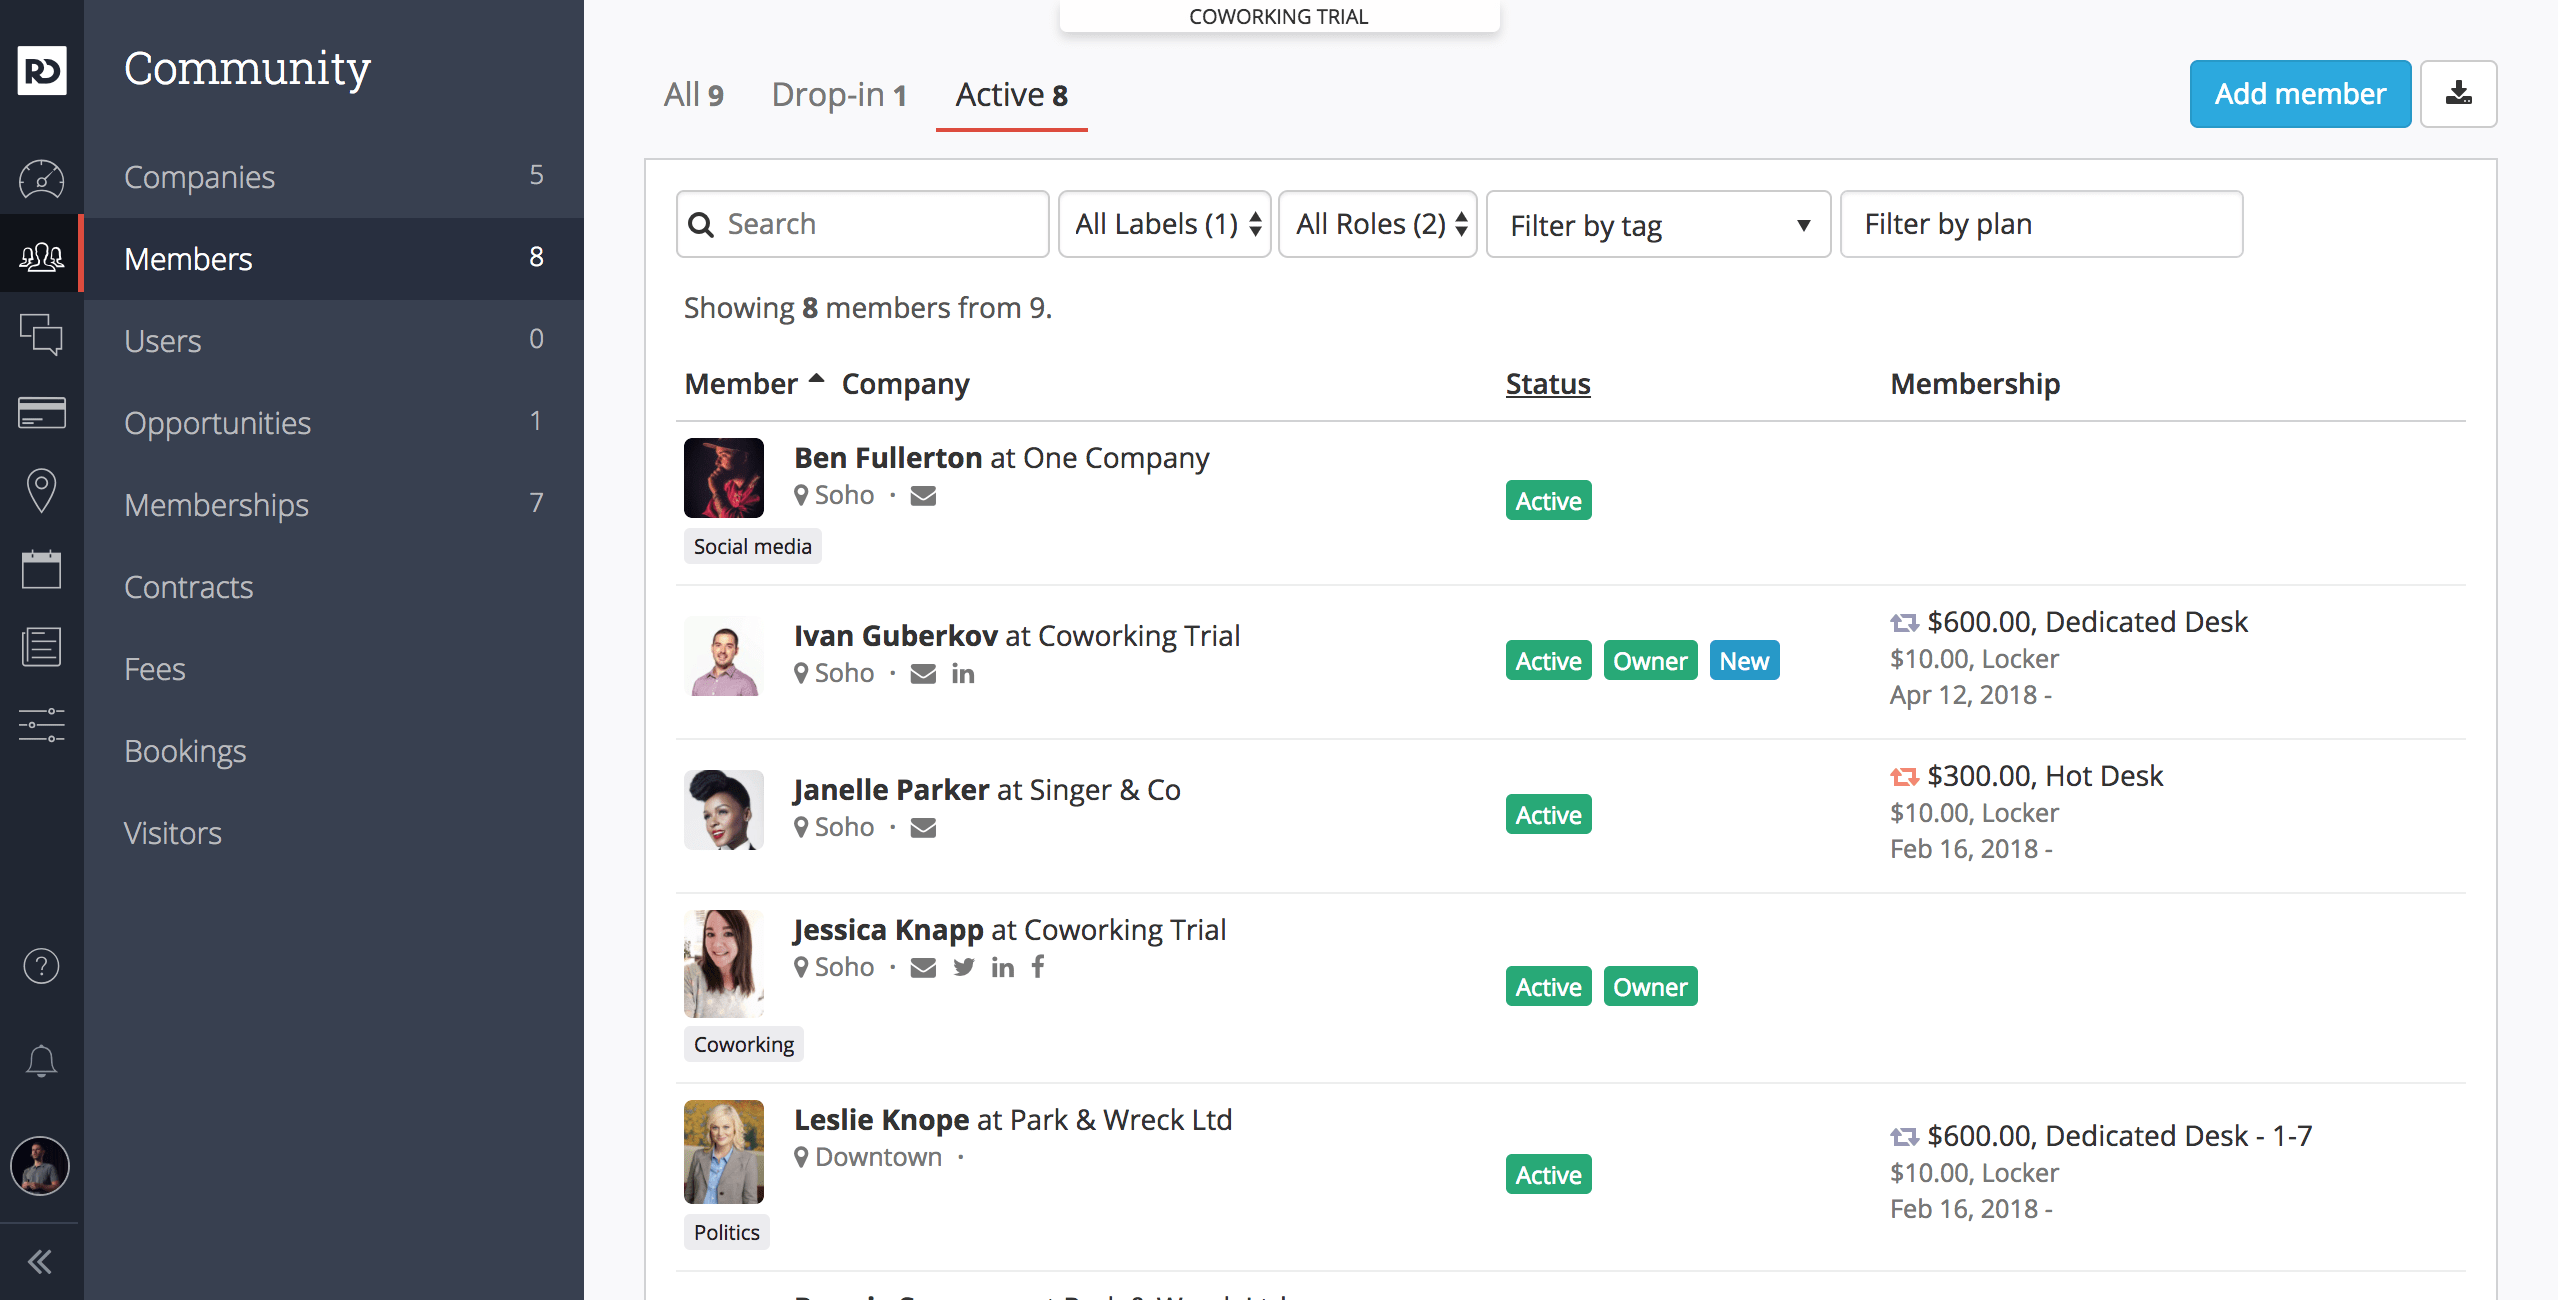Click the search magnifier icon
The height and width of the screenshot is (1300, 2558).
[x=702, y=225]
